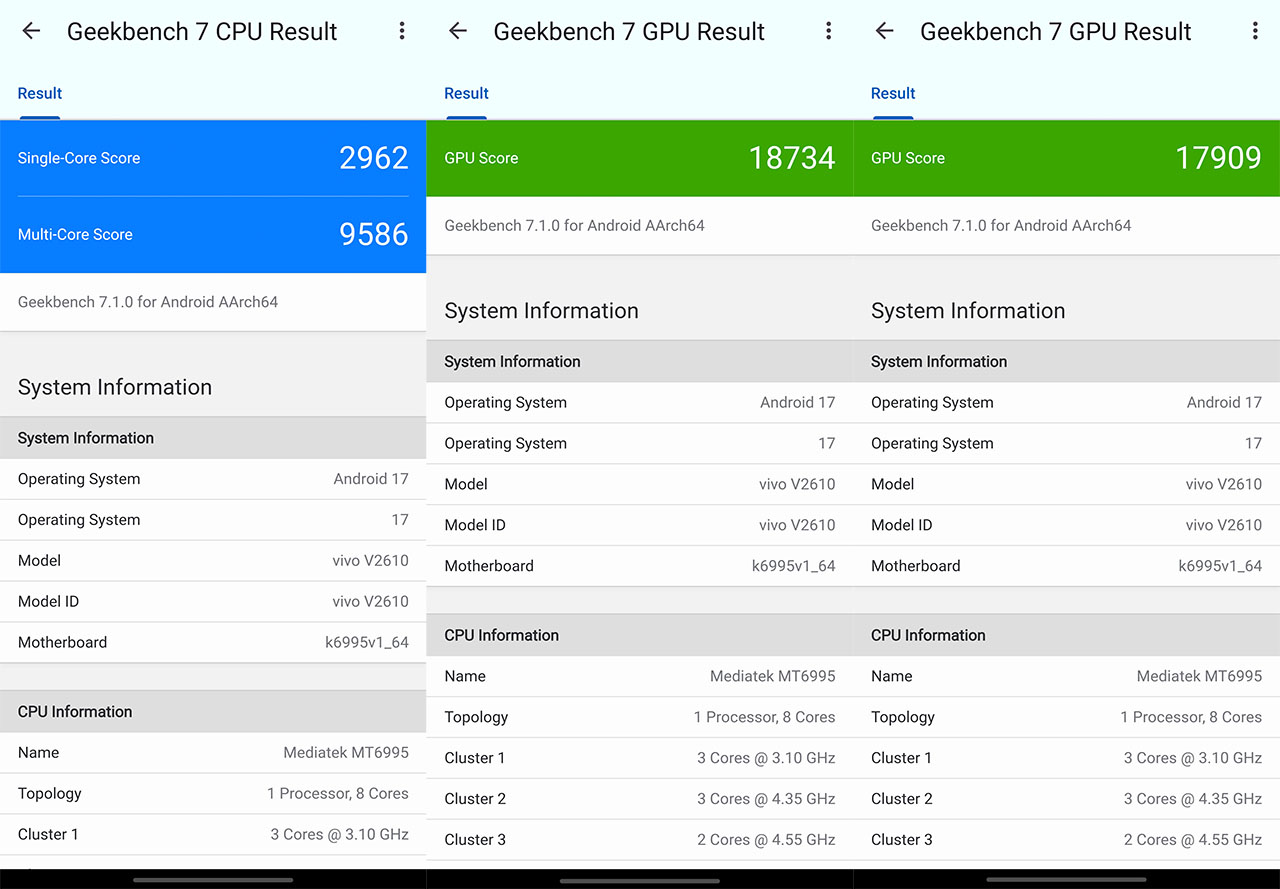
Task: Open overflow menu on CPU Result screen
Action: point(402,31)
